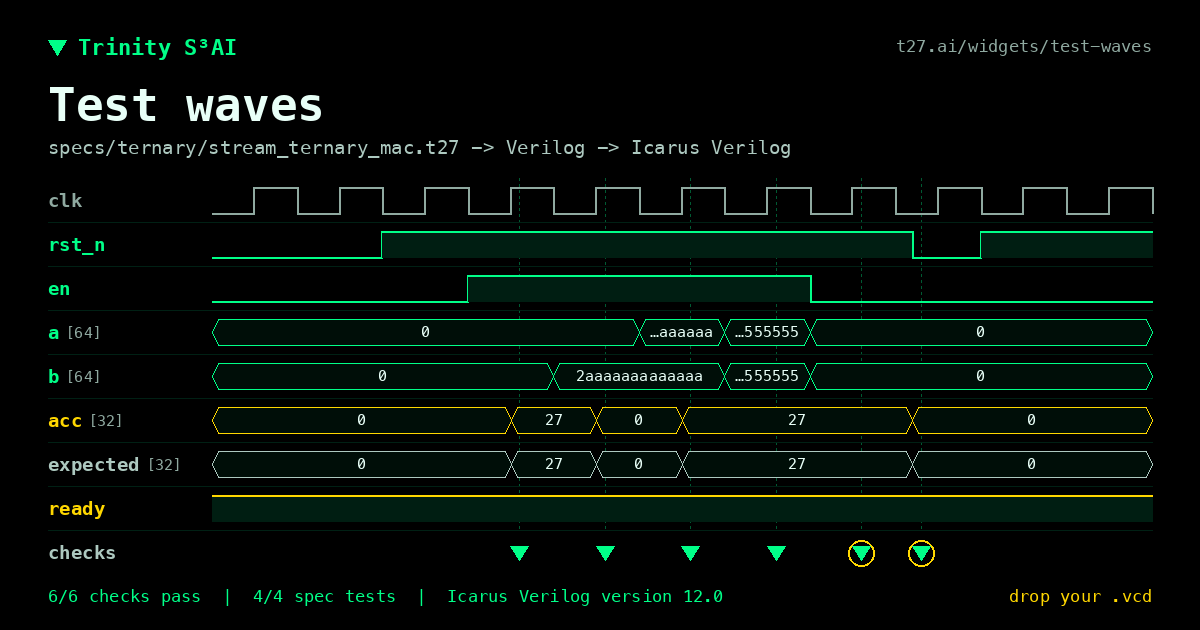Select the a [64] signal label
Screen dimensions: 1200x630
tap(74, 333)
